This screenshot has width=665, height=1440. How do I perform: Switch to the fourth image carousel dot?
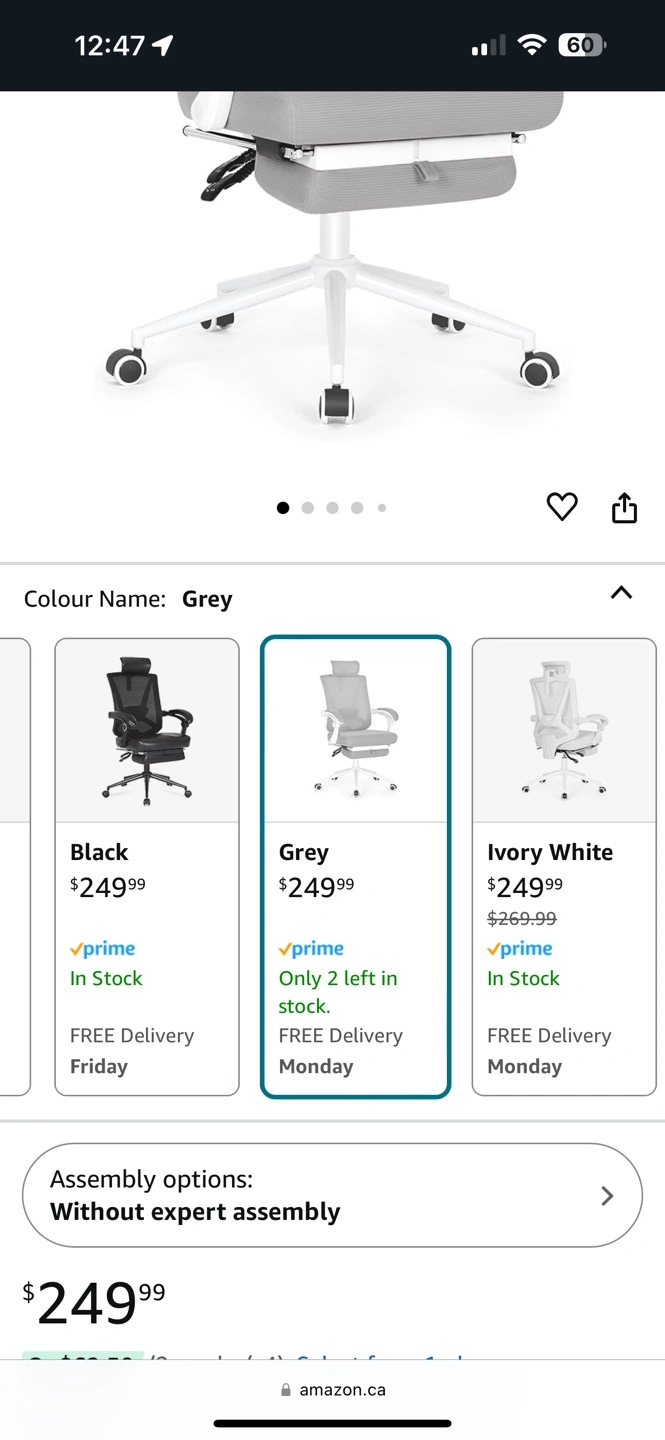[x=357, y=508]
